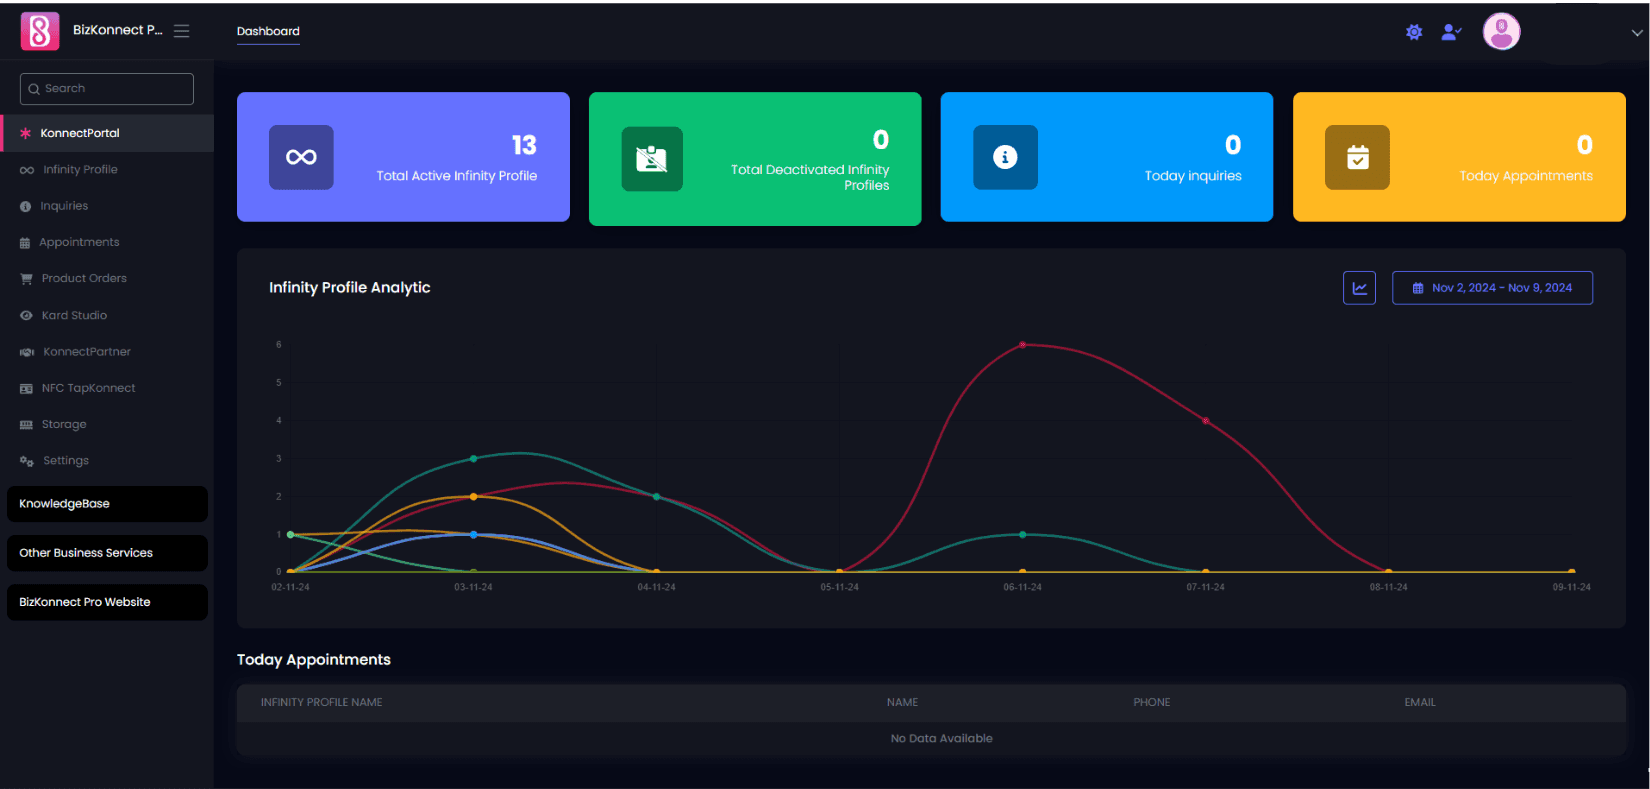This screenshot has width=1650, height=789.
Task: Click the line chart type icon button
Action: [1359, 288]
